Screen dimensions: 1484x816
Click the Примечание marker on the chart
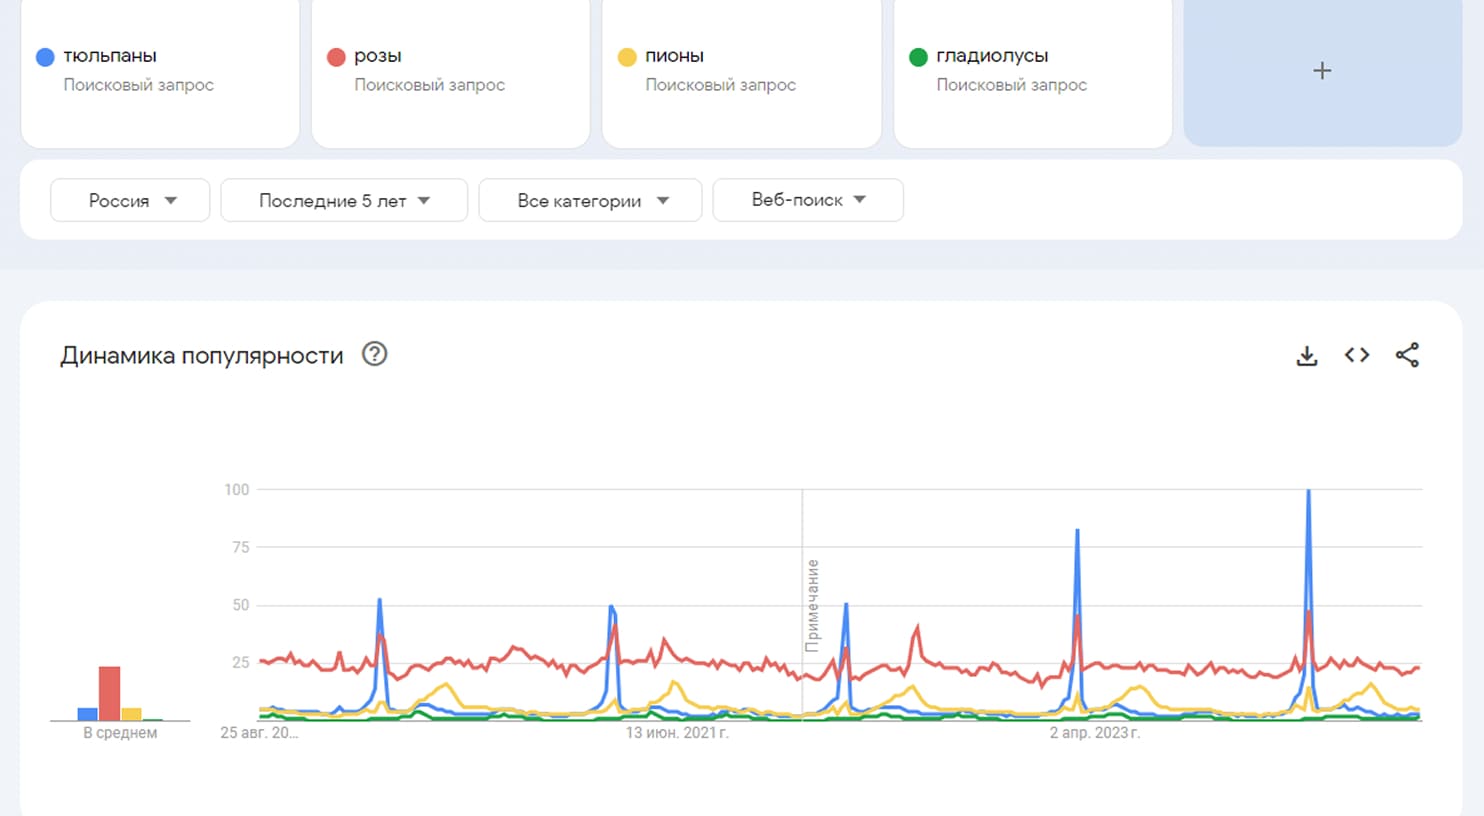click(813, 606)
